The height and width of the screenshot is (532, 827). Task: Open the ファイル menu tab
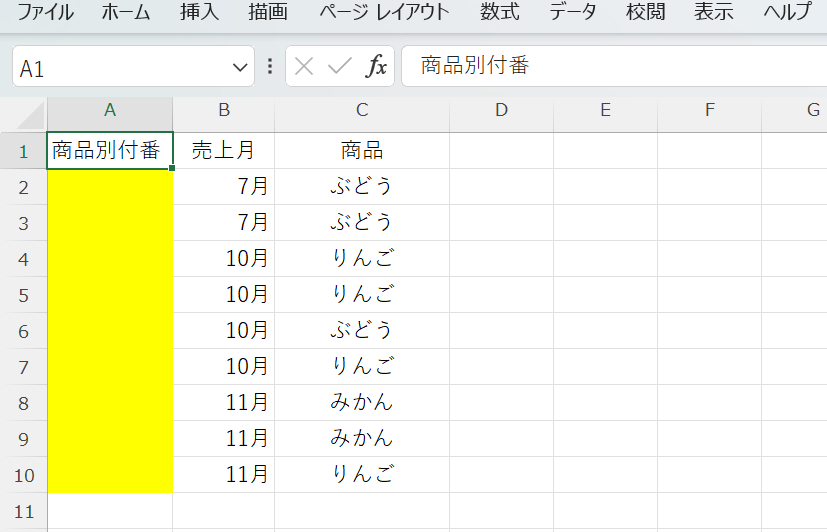(x=45, y=13)
